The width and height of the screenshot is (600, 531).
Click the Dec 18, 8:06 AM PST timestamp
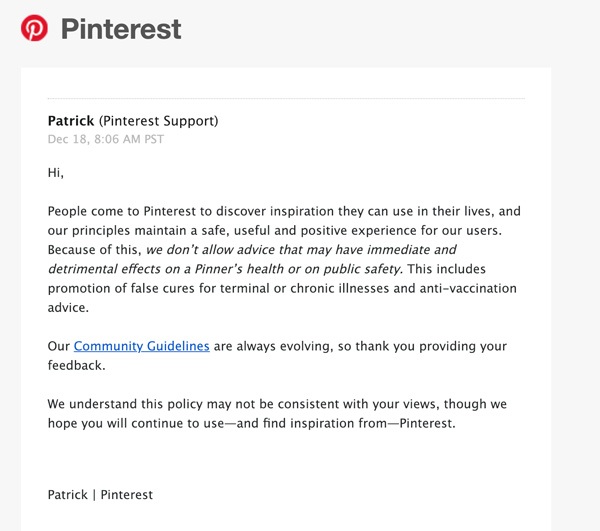pyautogui.click(x=106, y=139)
